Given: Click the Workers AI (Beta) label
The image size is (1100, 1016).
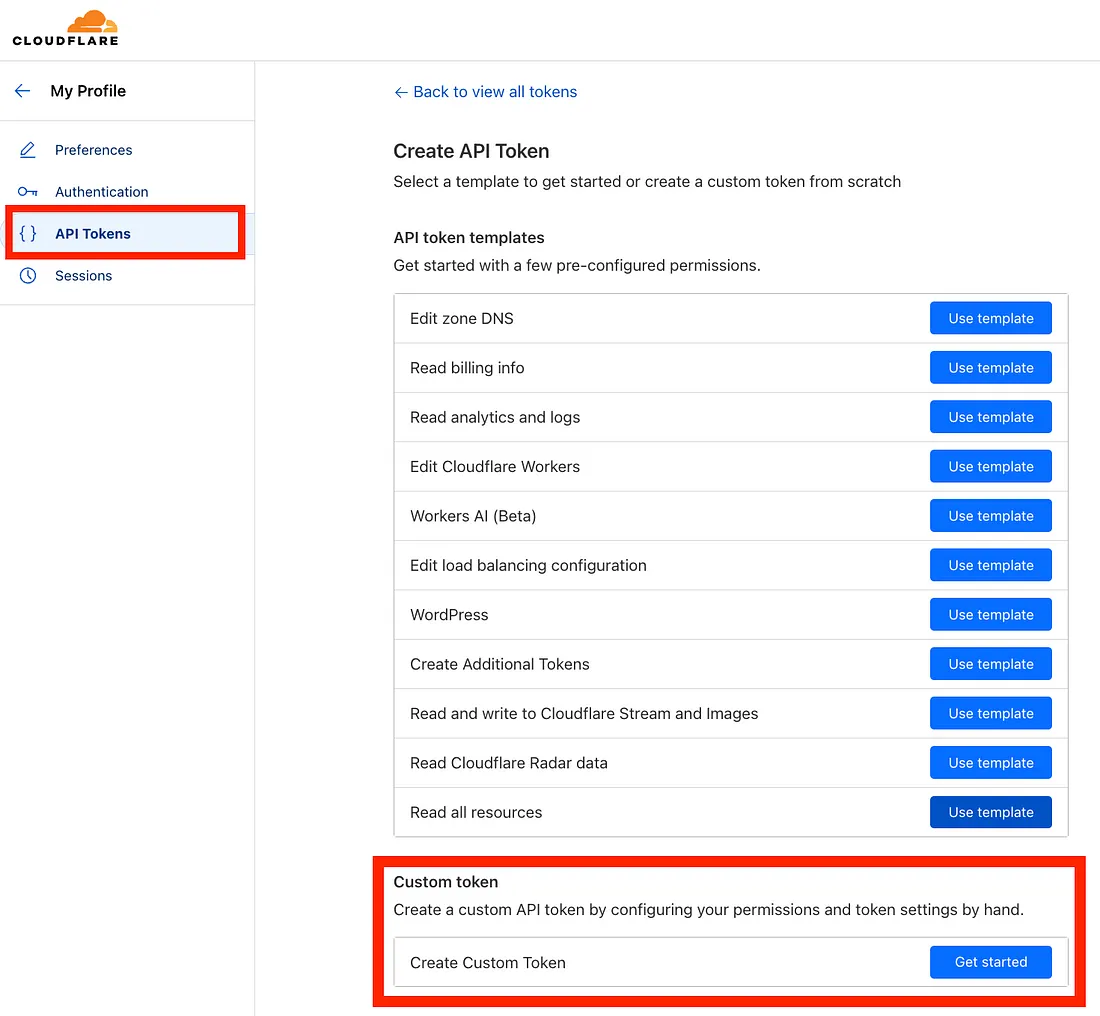Looking at the screenshot, I should [473, 516].
